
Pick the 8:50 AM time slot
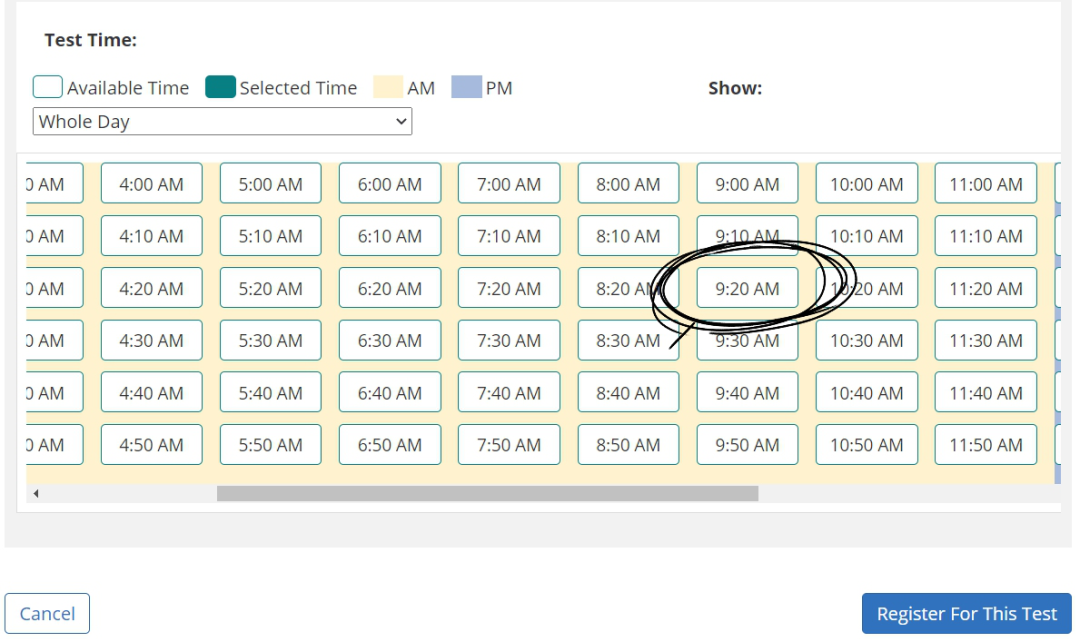point(628,445)
